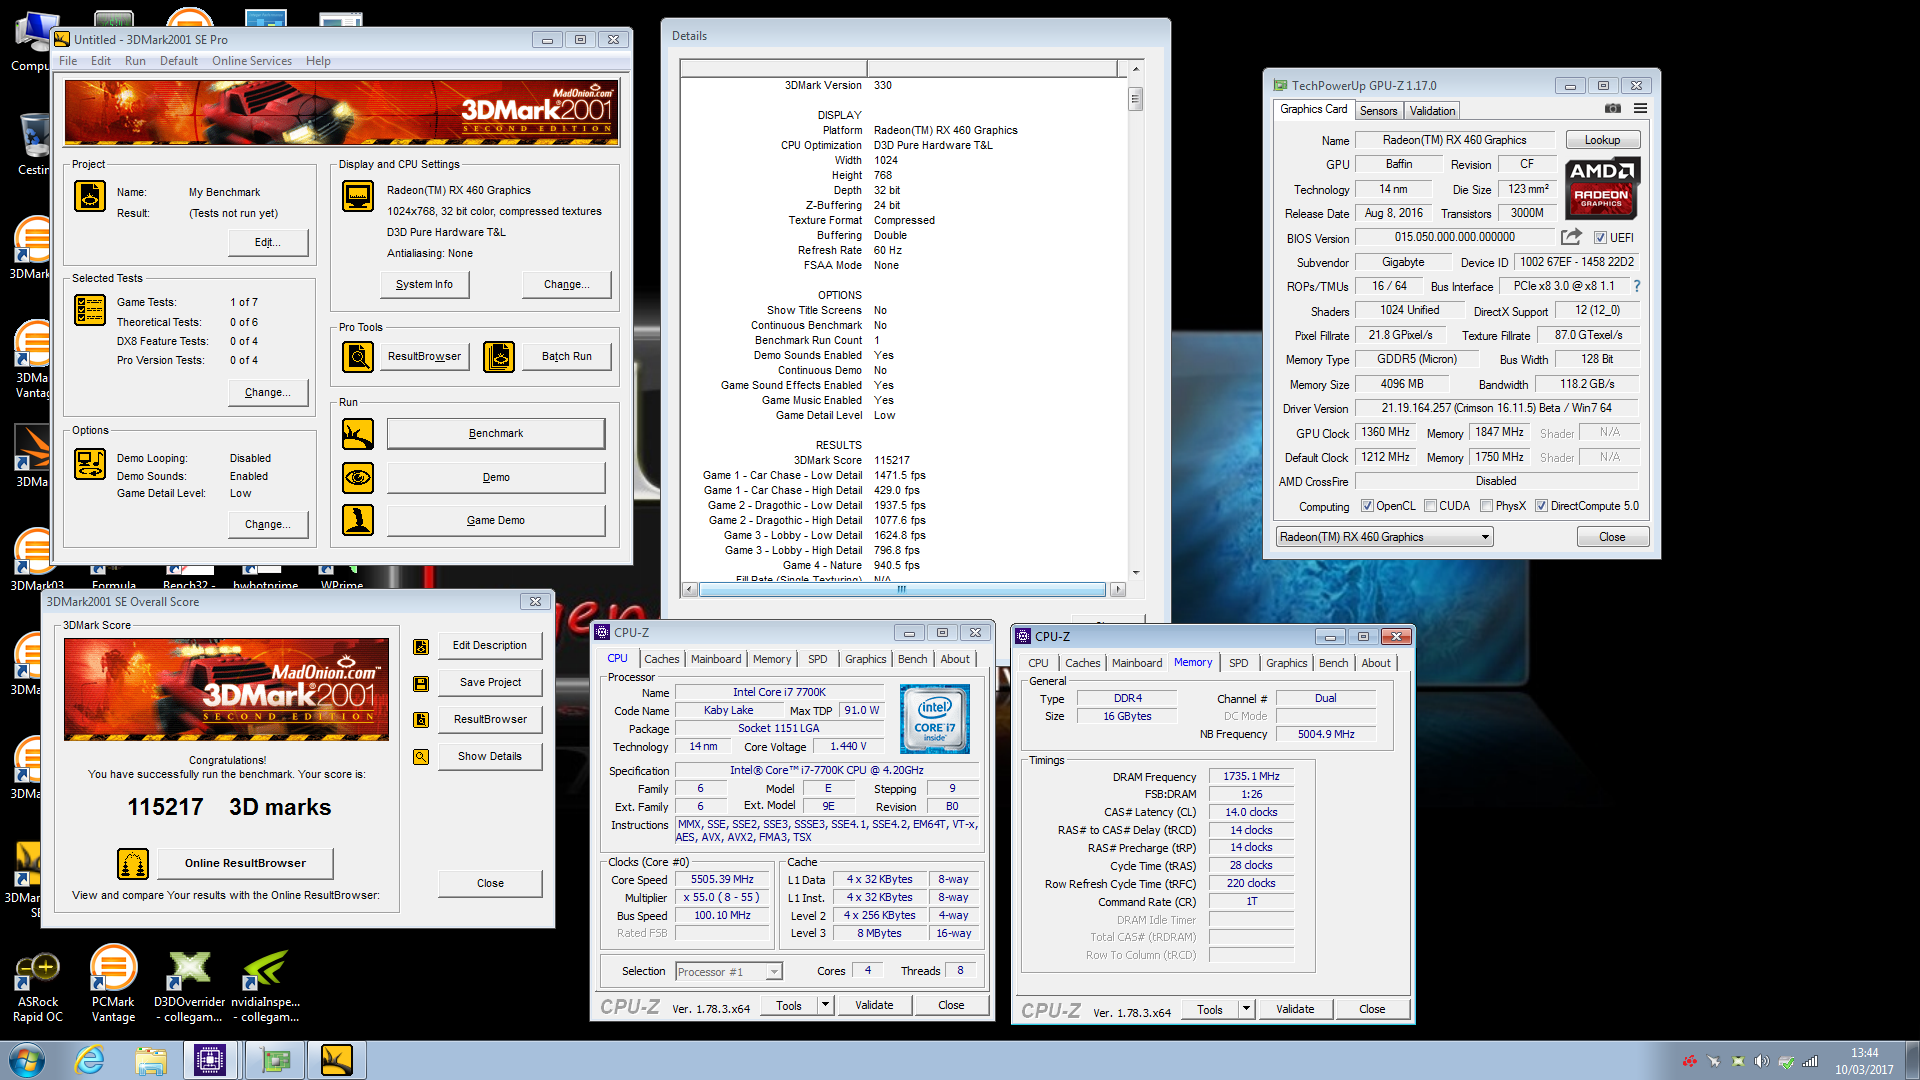Screen dimensions: 1920x1080
Task: Click the Selected Tests checklist icon
Action: click(90, 310)
